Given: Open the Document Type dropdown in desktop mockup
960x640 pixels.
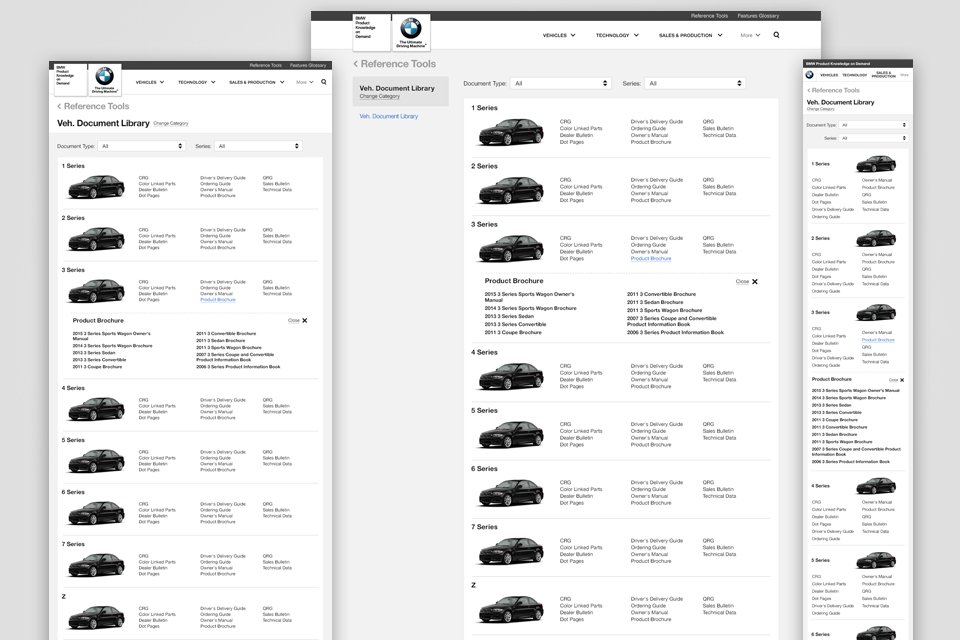Looking at the screenshot, I should pyautogui.click(x=561, y=83).
